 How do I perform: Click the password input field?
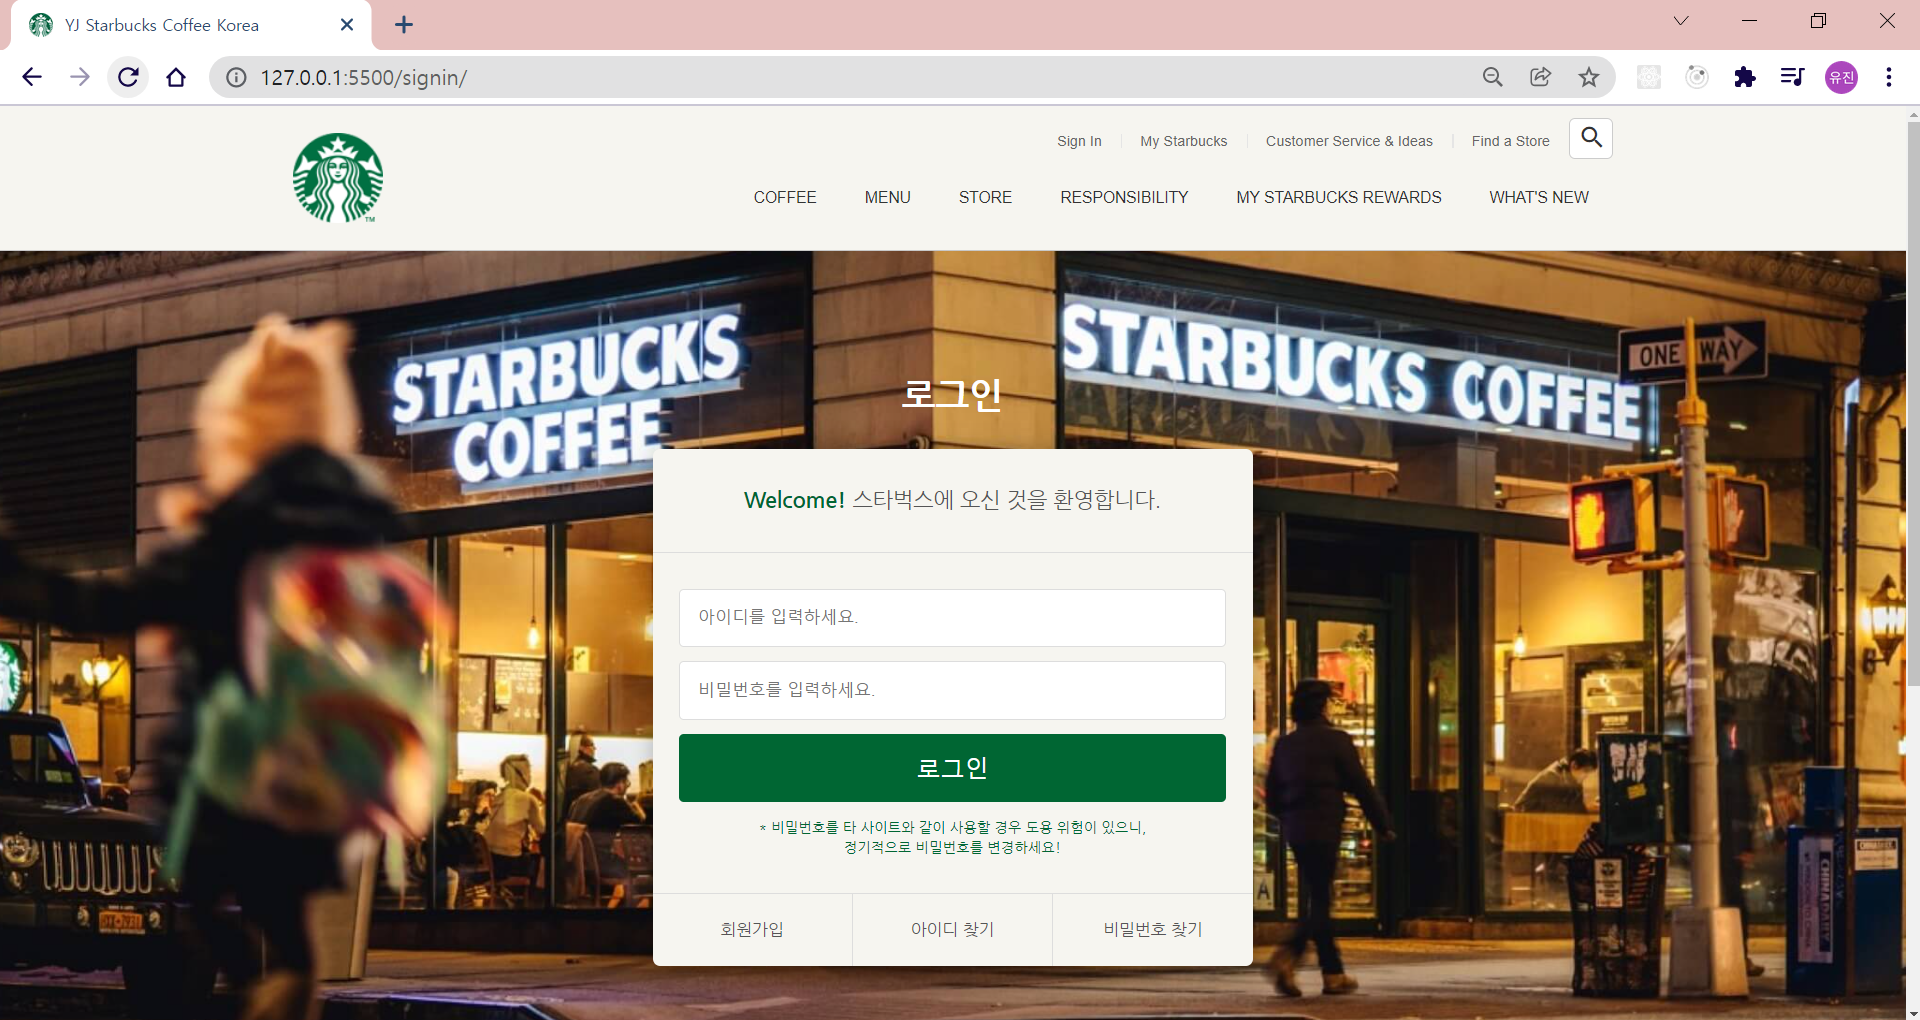952,690
